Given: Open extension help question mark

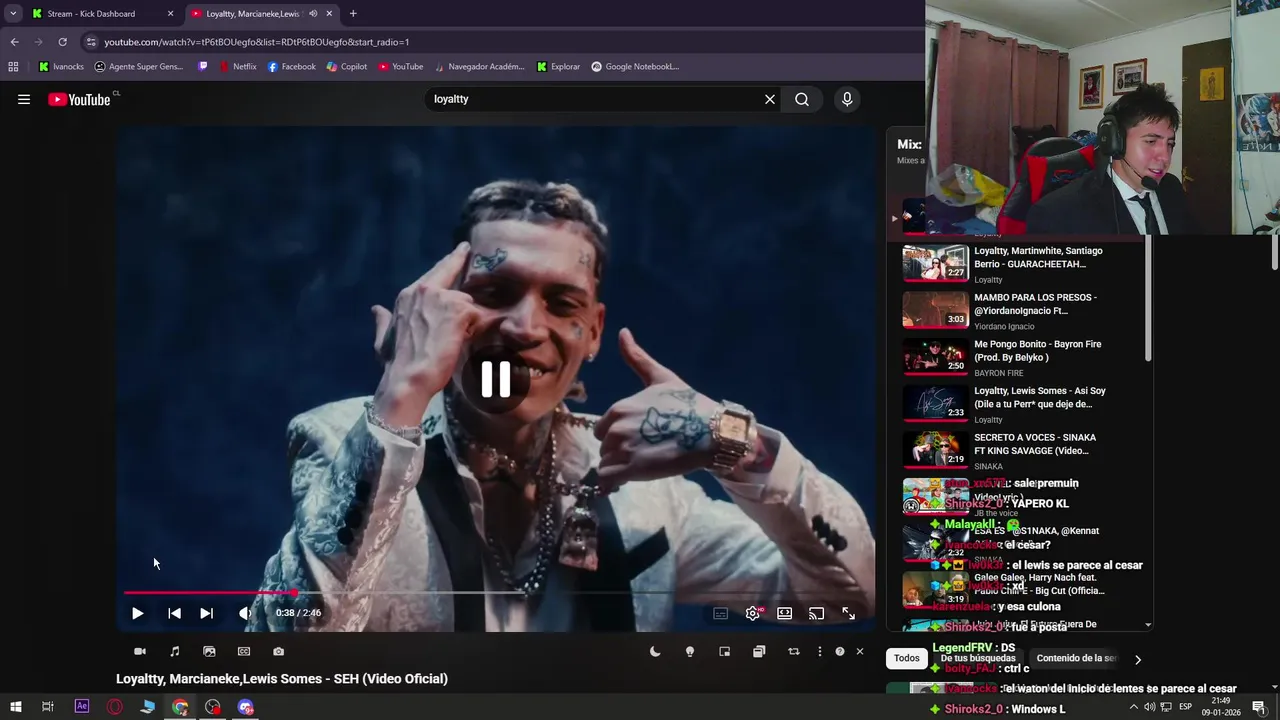Looking at the screenshot, I should [840, 651].
